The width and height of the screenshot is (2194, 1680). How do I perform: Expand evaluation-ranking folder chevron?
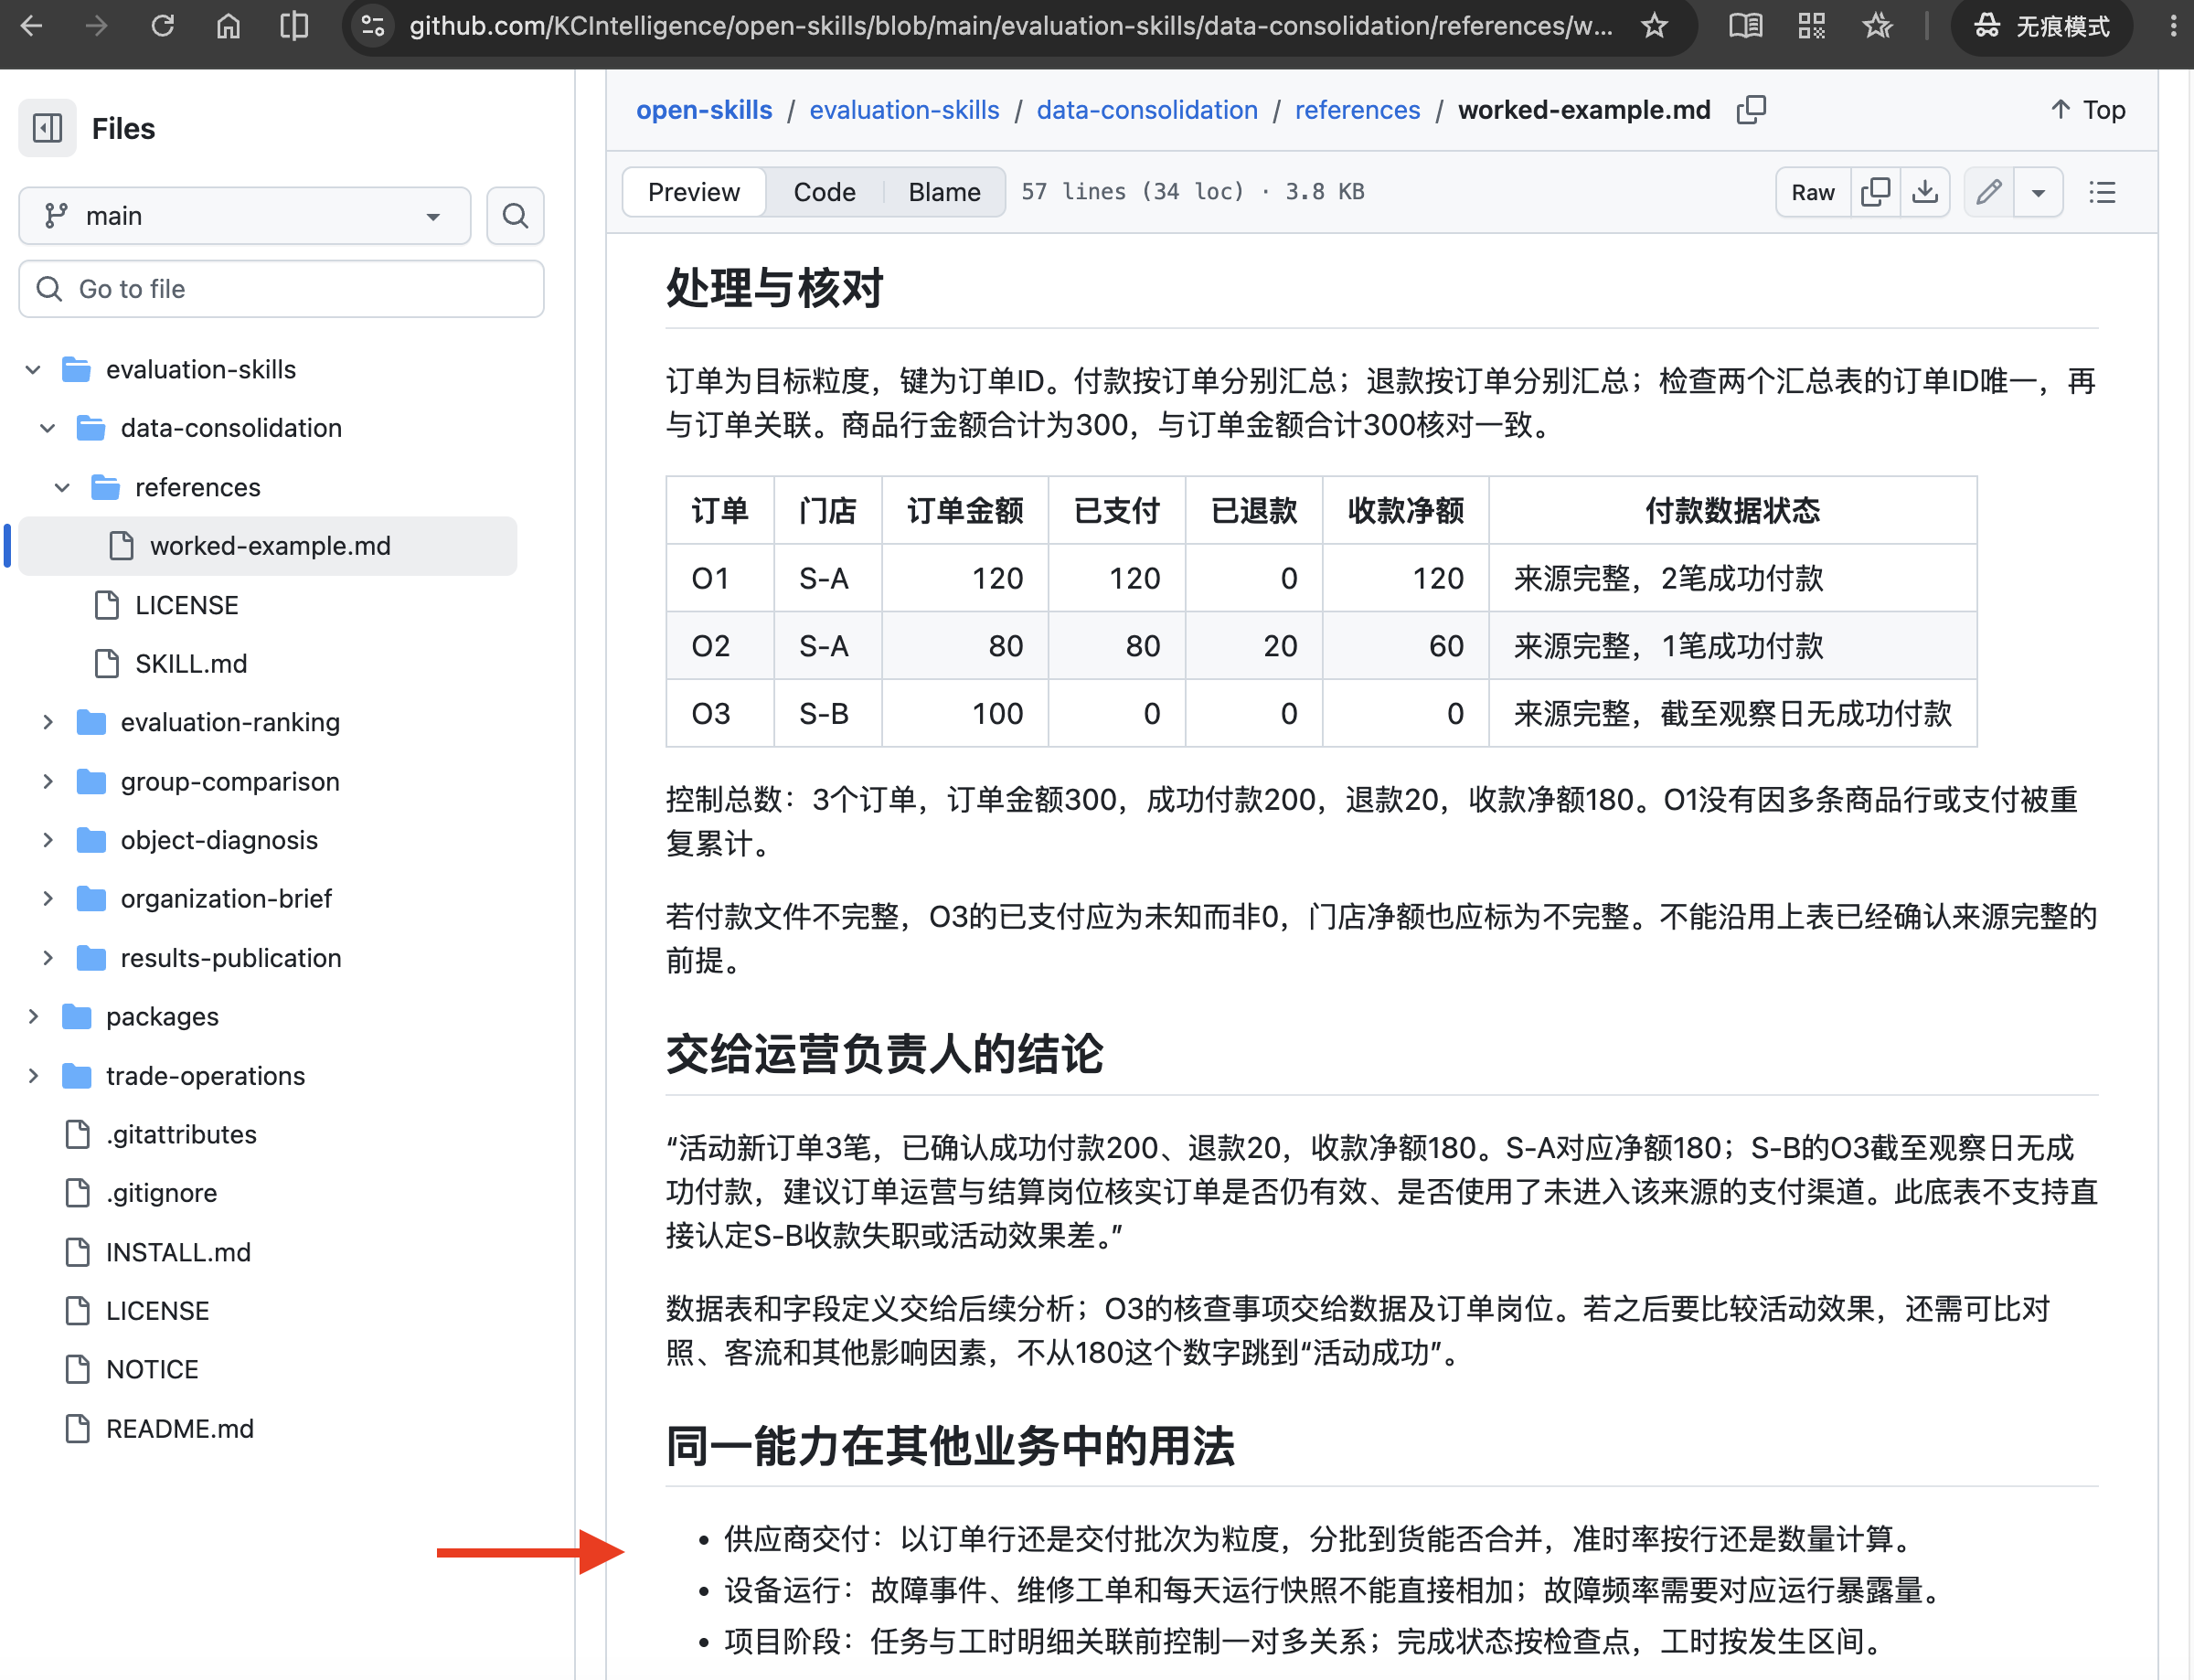(x=47, y=722)
